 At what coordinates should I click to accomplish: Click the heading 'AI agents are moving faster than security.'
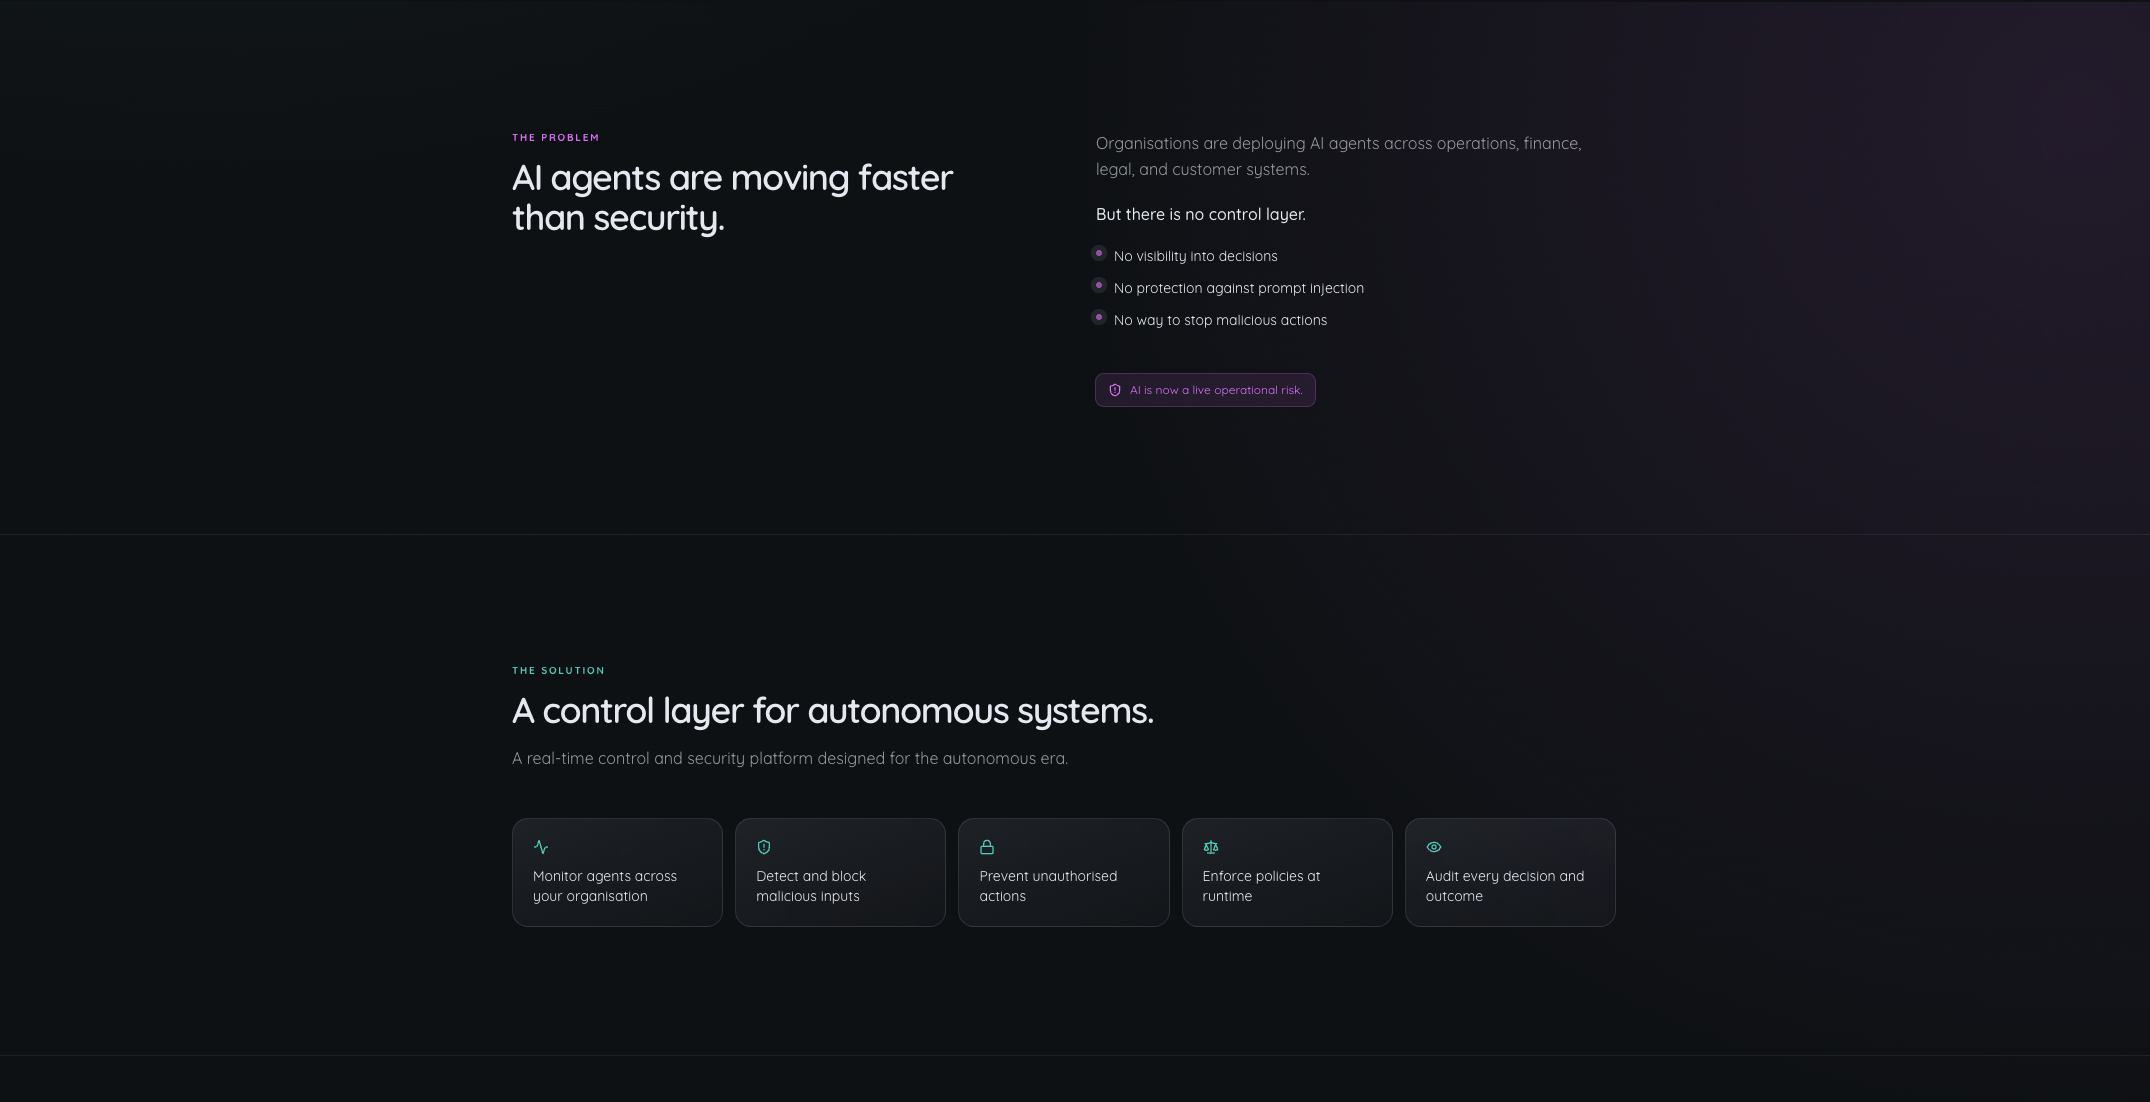(x=732, y=198)
